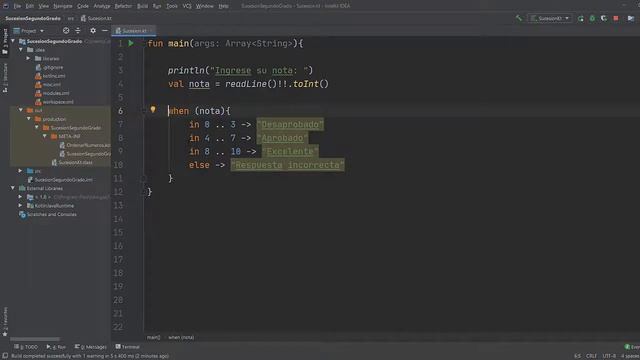
Task: Expand the src folder
Action: click(x=20, y=171)
